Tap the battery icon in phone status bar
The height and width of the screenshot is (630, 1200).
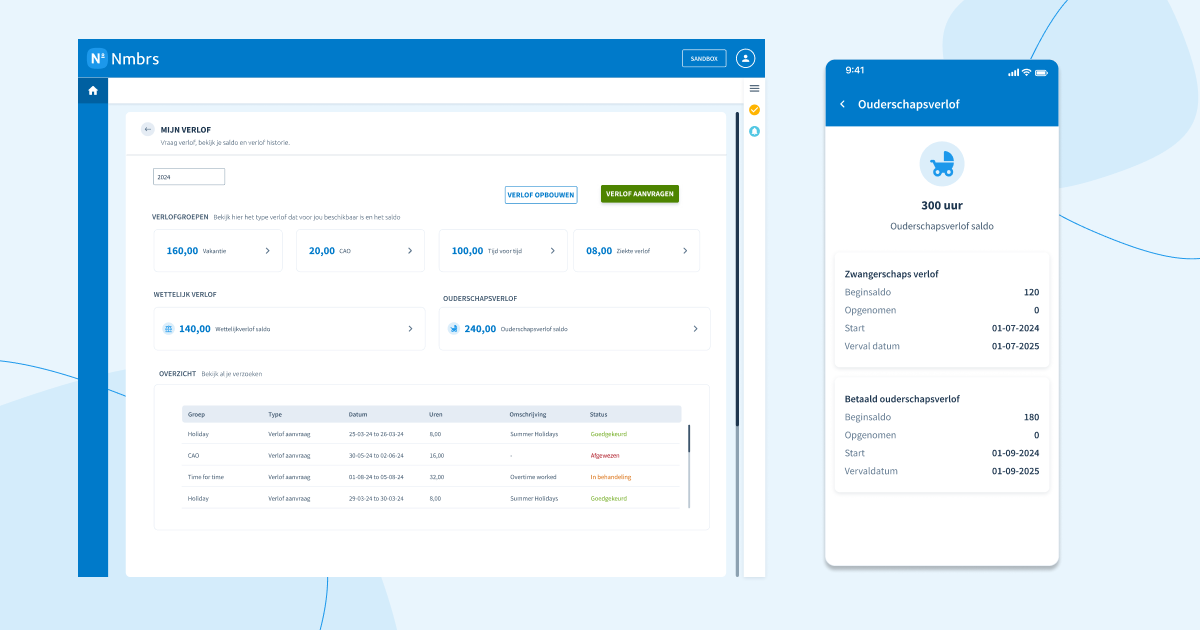[1041, 72]
